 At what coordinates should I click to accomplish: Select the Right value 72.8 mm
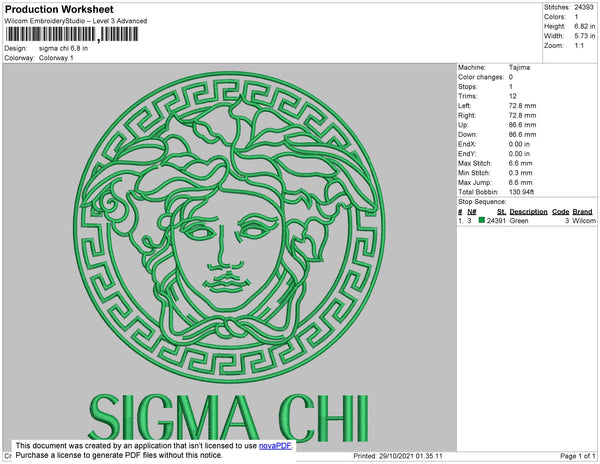522,115
